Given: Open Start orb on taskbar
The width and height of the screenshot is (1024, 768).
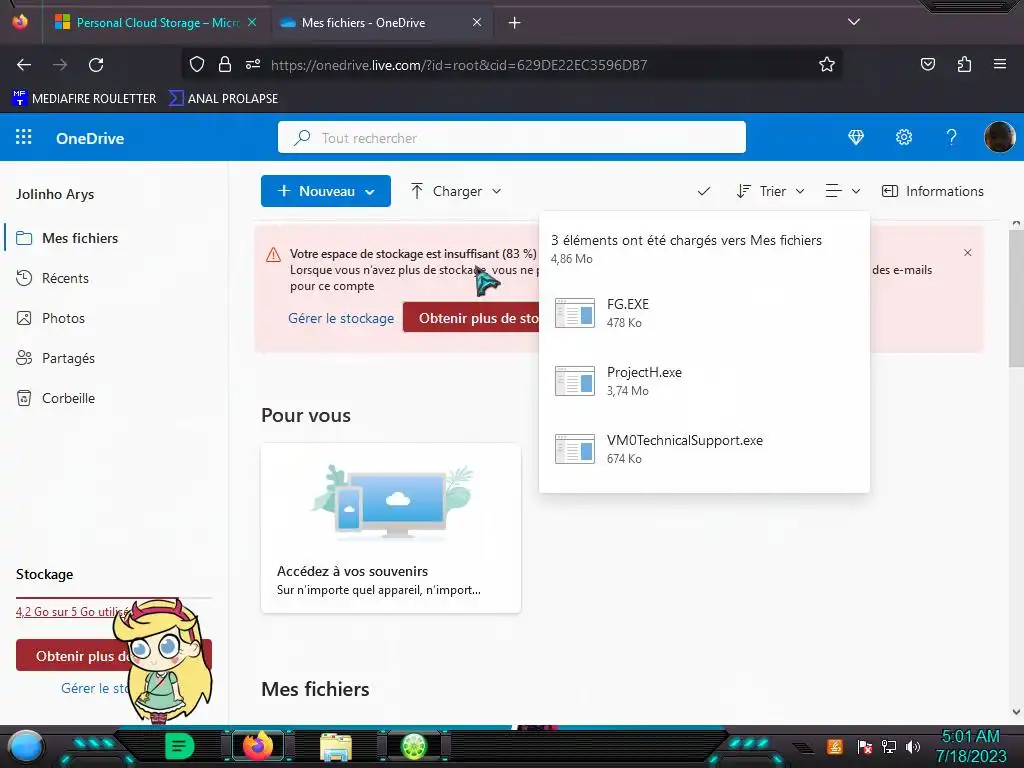Looking at the screenshot, I should [x=26, y=746].
